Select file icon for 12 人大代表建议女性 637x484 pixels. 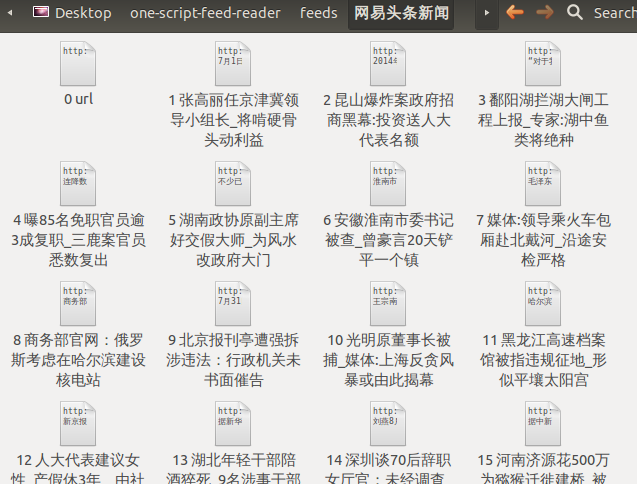[x=78, y=423]
